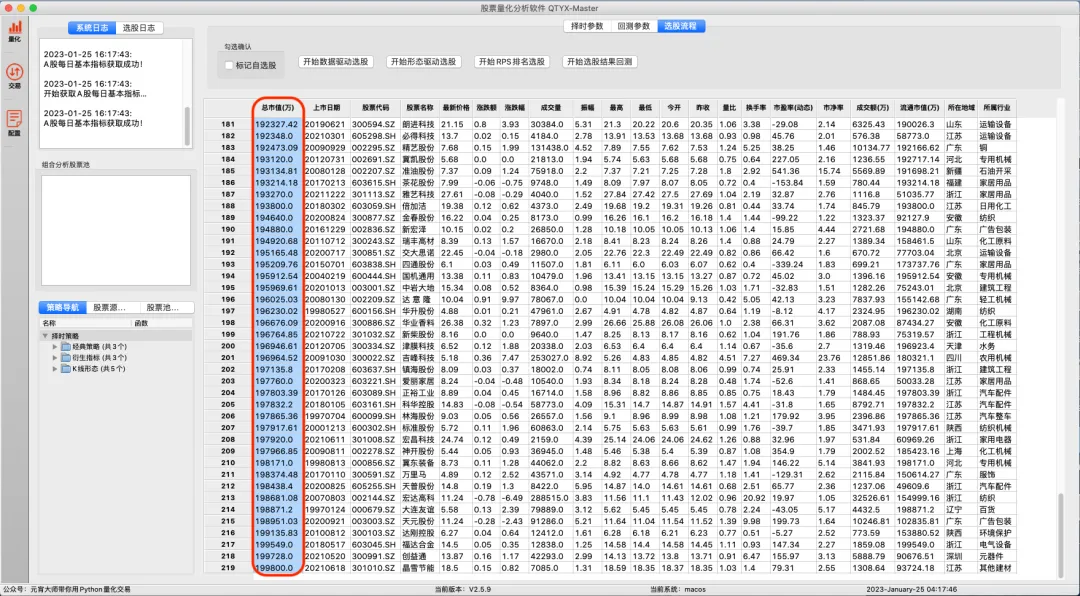
Task: Open the 配置 configuration icon
Action: tap(14, 123)
